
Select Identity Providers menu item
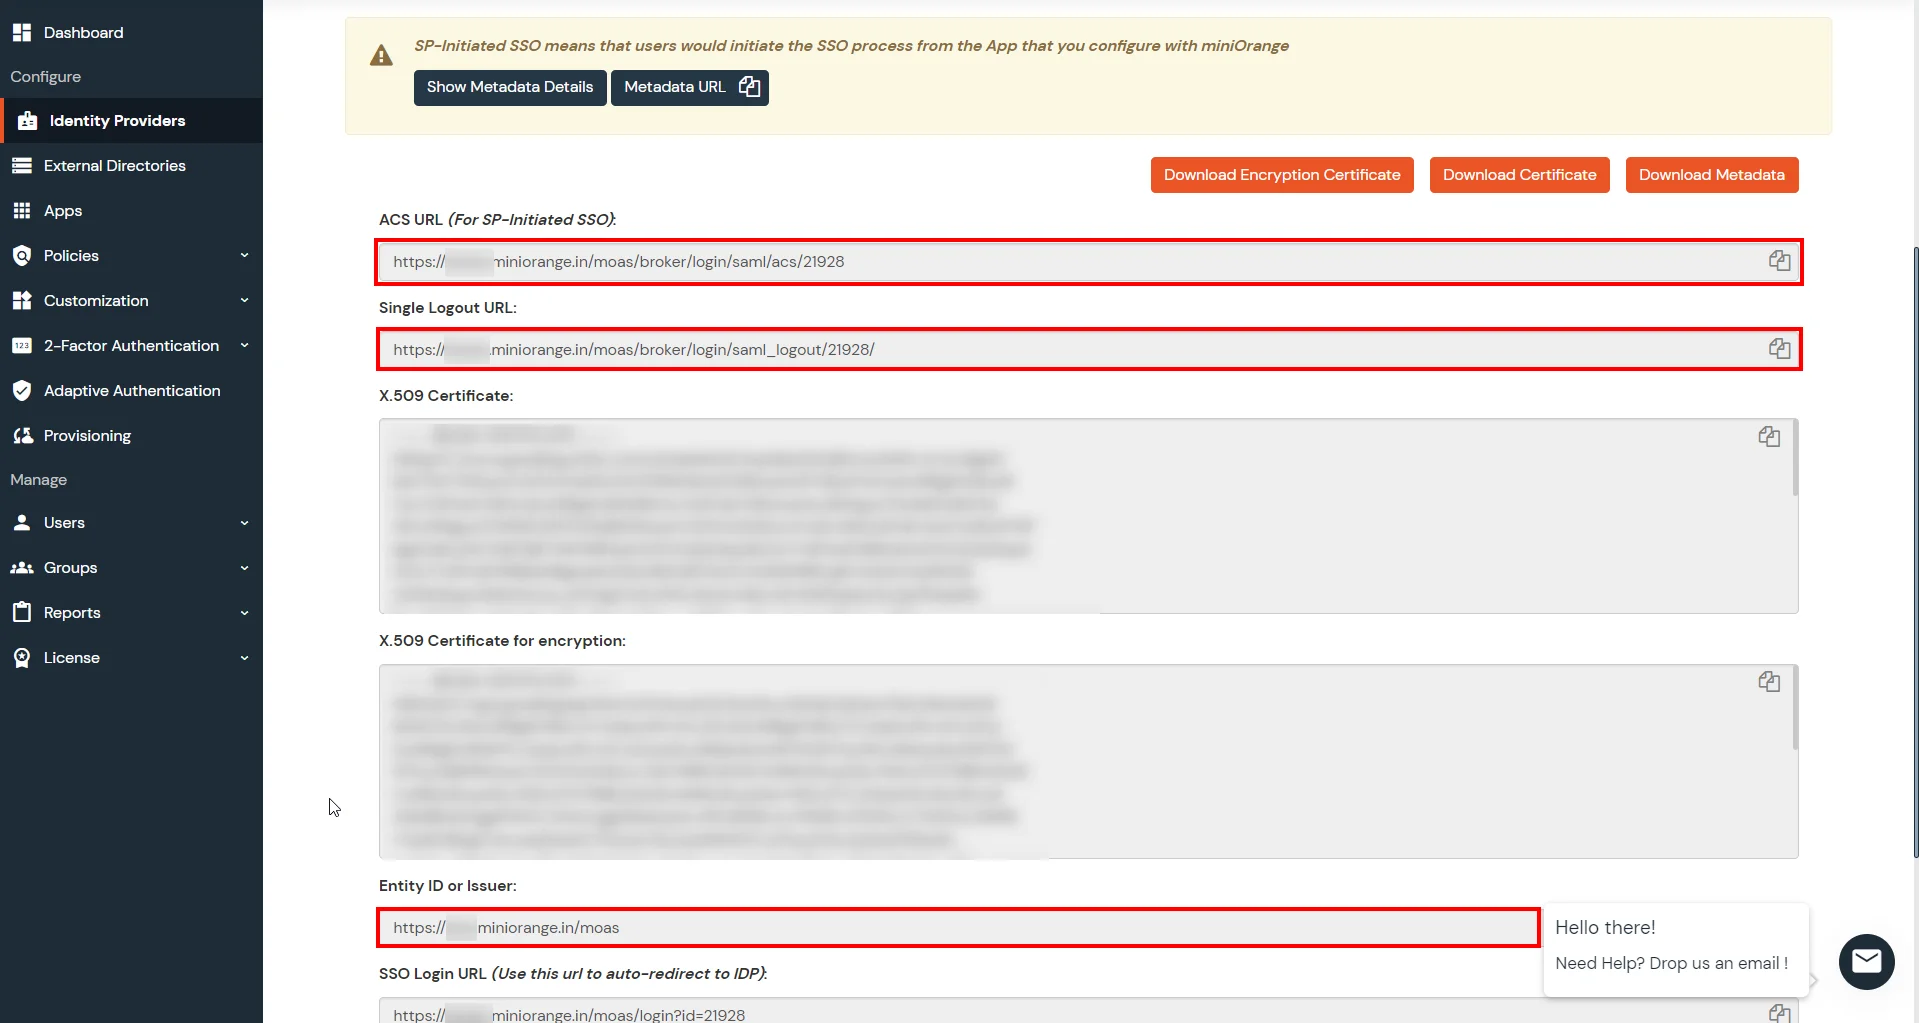click(x=131, y=121)
